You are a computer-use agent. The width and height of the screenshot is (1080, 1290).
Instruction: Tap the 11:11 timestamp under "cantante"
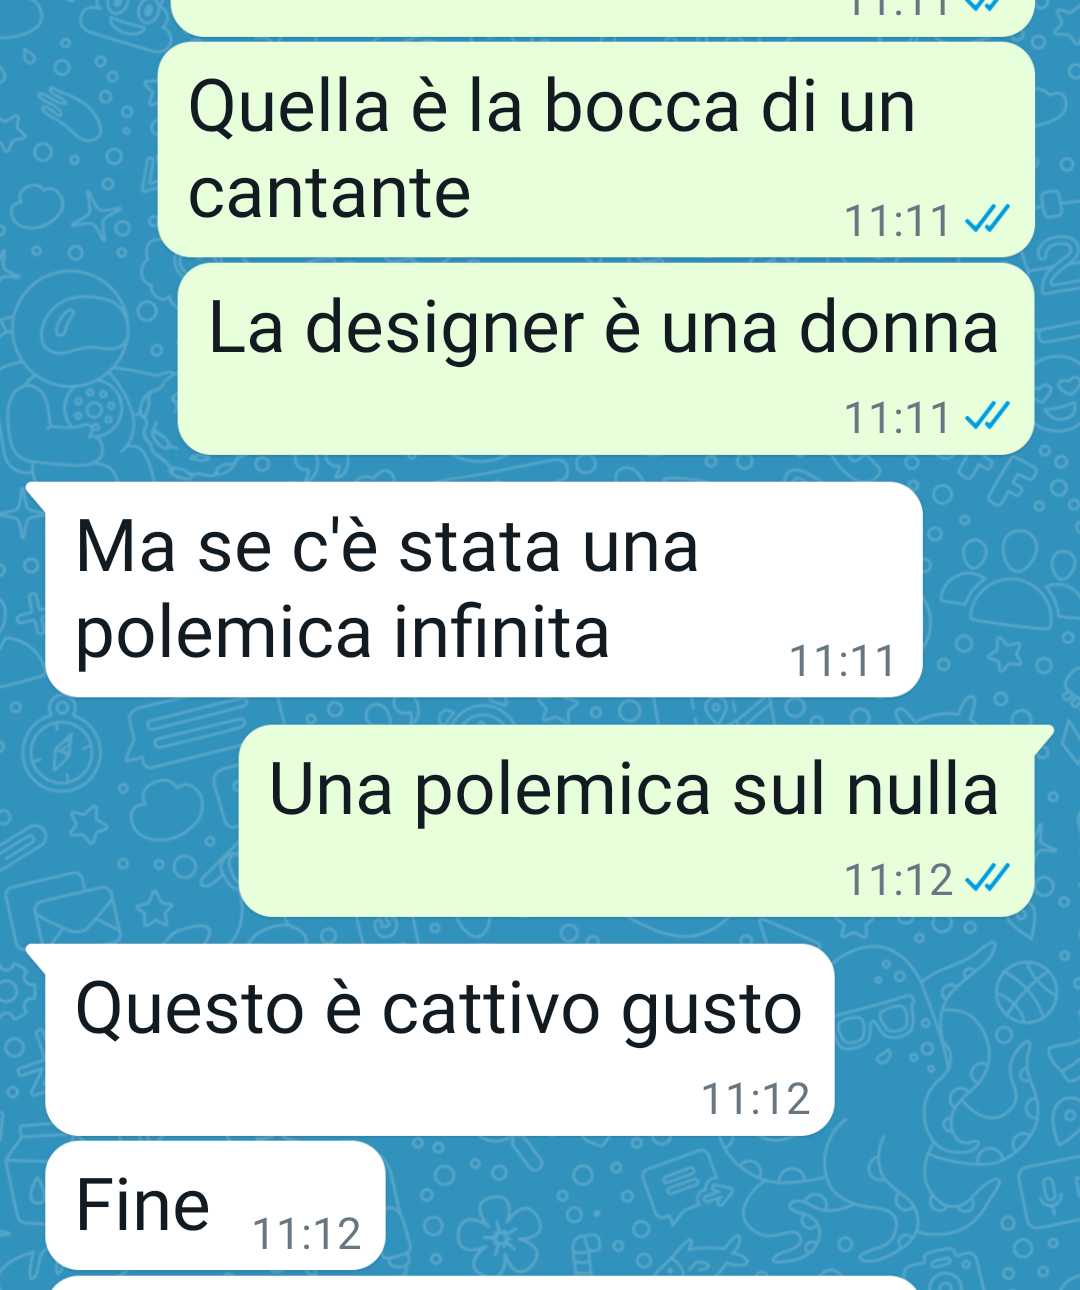[x=897, y=221]
